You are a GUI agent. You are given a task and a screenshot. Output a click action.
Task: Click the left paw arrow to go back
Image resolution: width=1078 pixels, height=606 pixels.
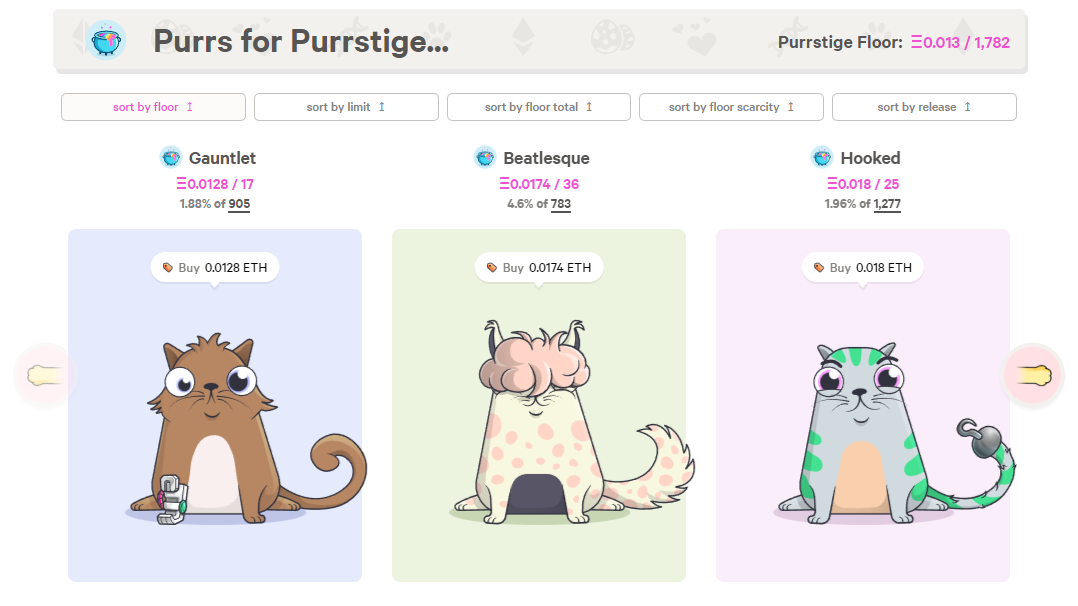(x=45, y=375)
